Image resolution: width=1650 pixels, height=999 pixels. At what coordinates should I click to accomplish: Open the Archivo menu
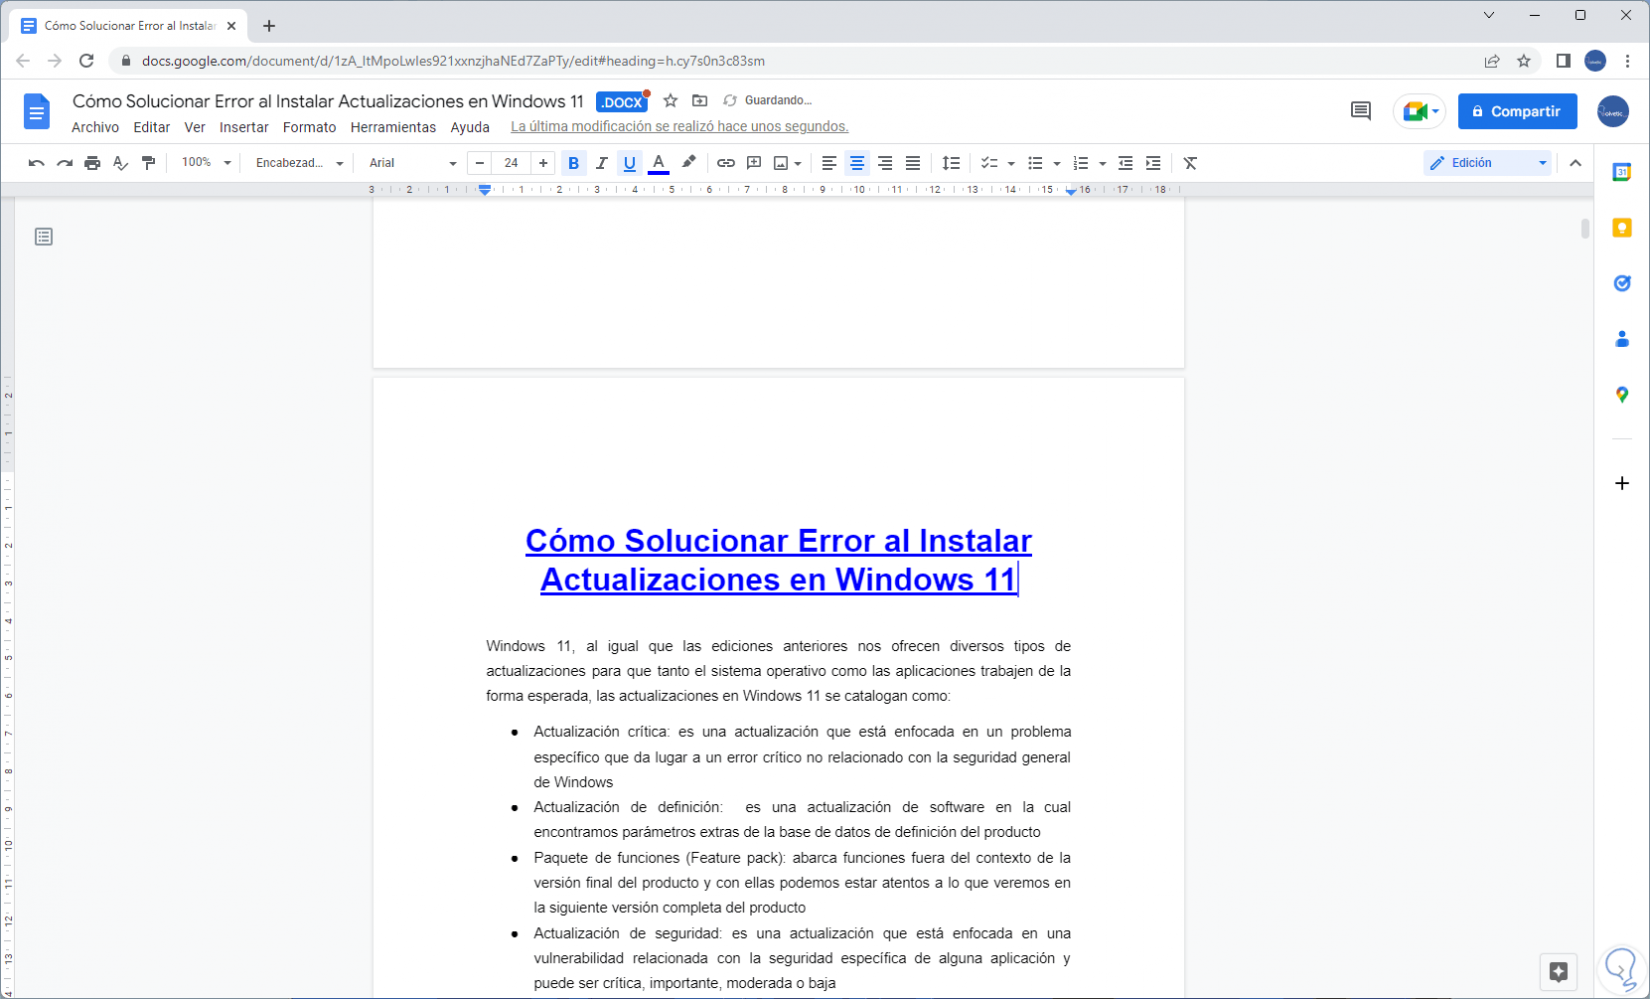coord(95,127)
